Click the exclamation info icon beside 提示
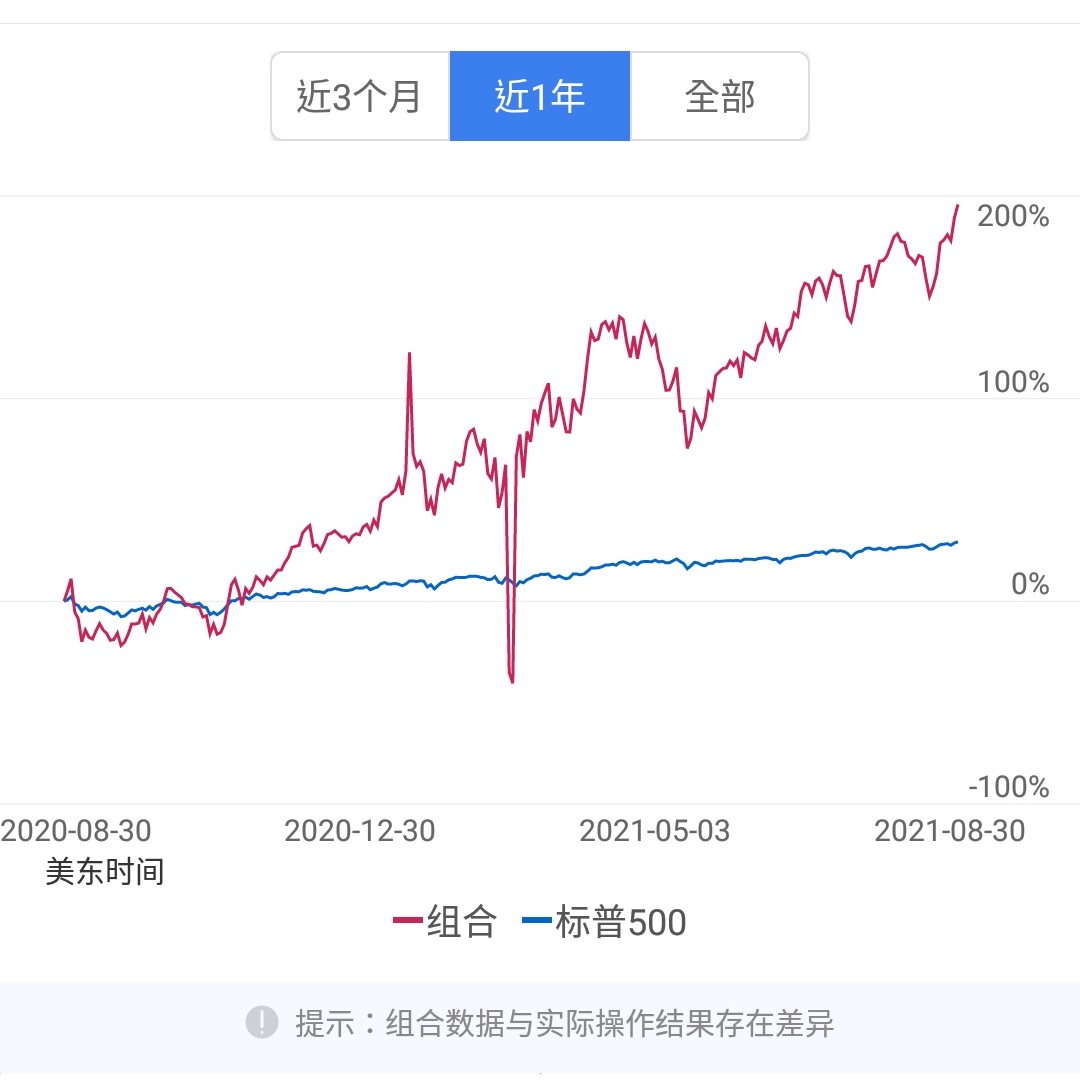The image size is (1080, 1084). click(262, 1022)
